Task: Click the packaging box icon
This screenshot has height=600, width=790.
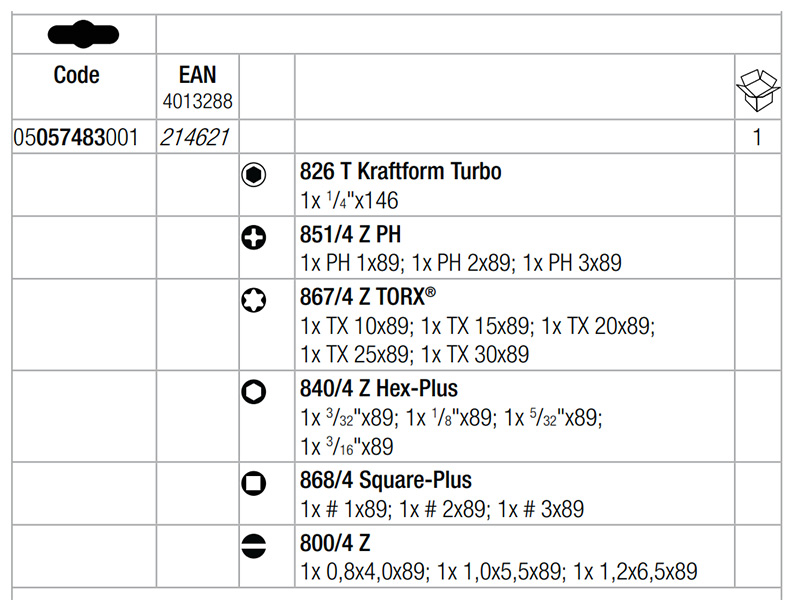Action: [756, 91]
